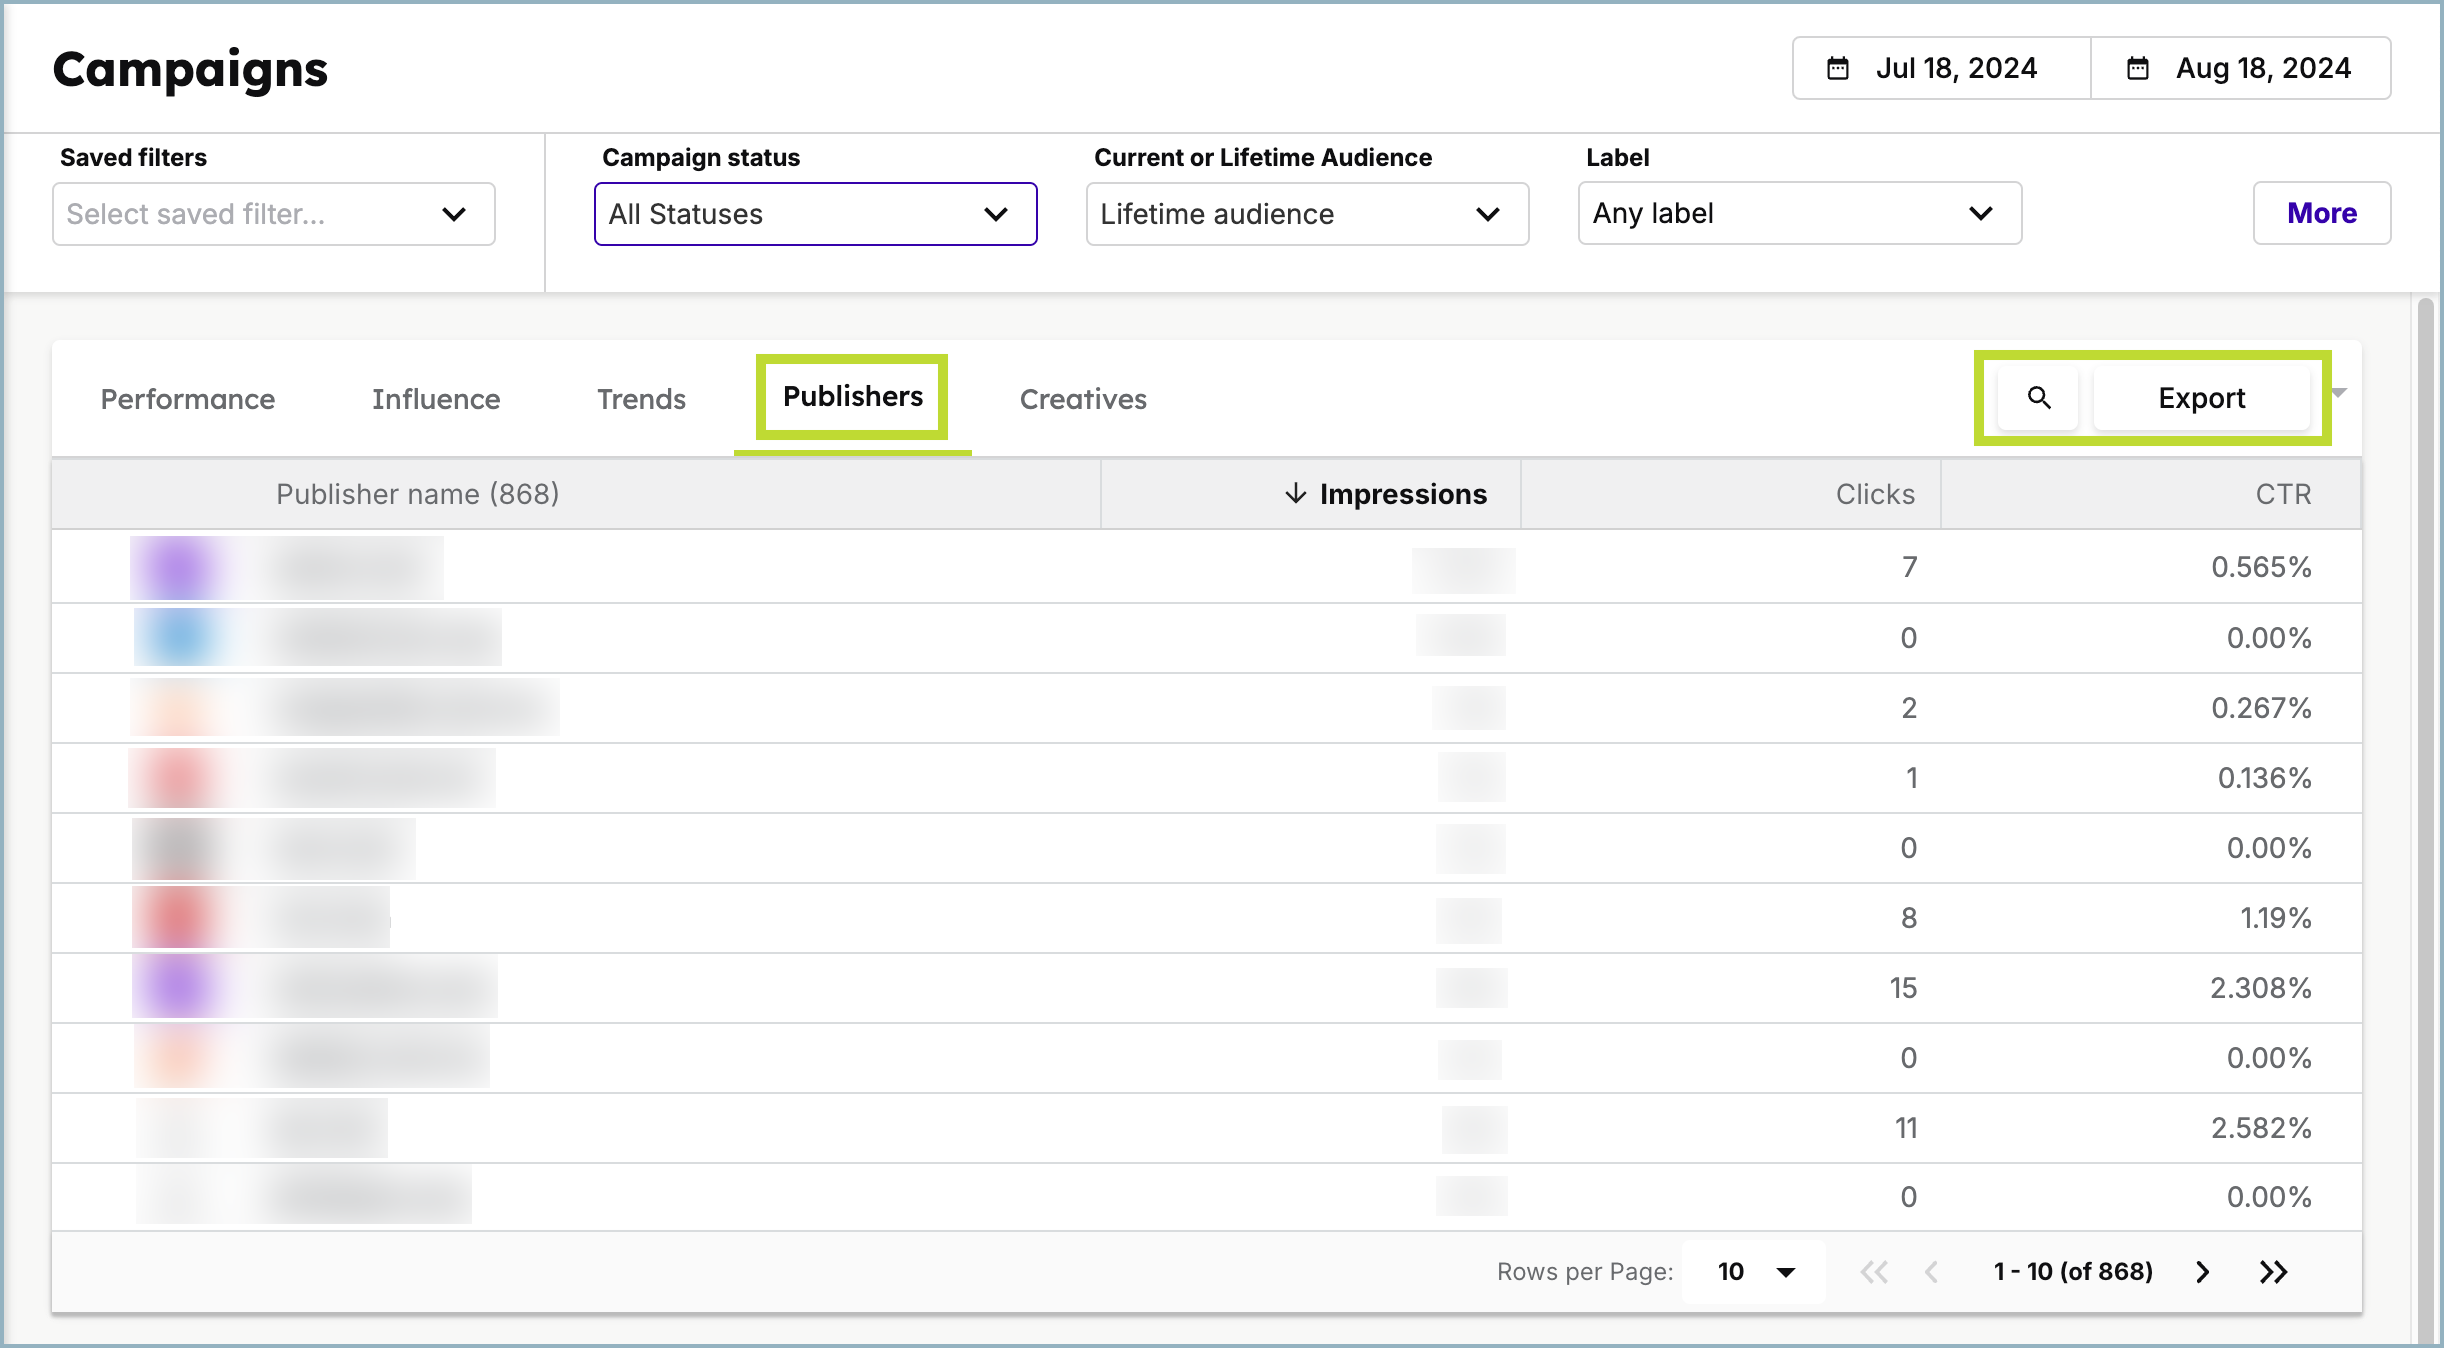Open the search icon next to Export
The image size is (2444, 1348).
[x=2038, y=398]
